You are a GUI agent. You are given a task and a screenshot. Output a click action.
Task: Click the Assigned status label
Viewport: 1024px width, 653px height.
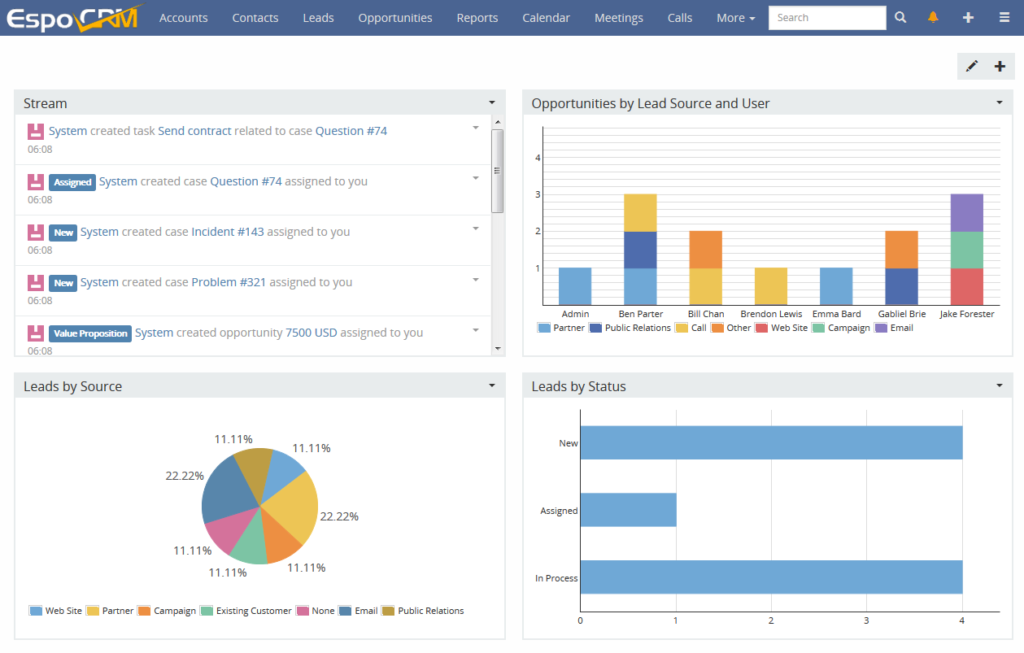click(72, 182)
